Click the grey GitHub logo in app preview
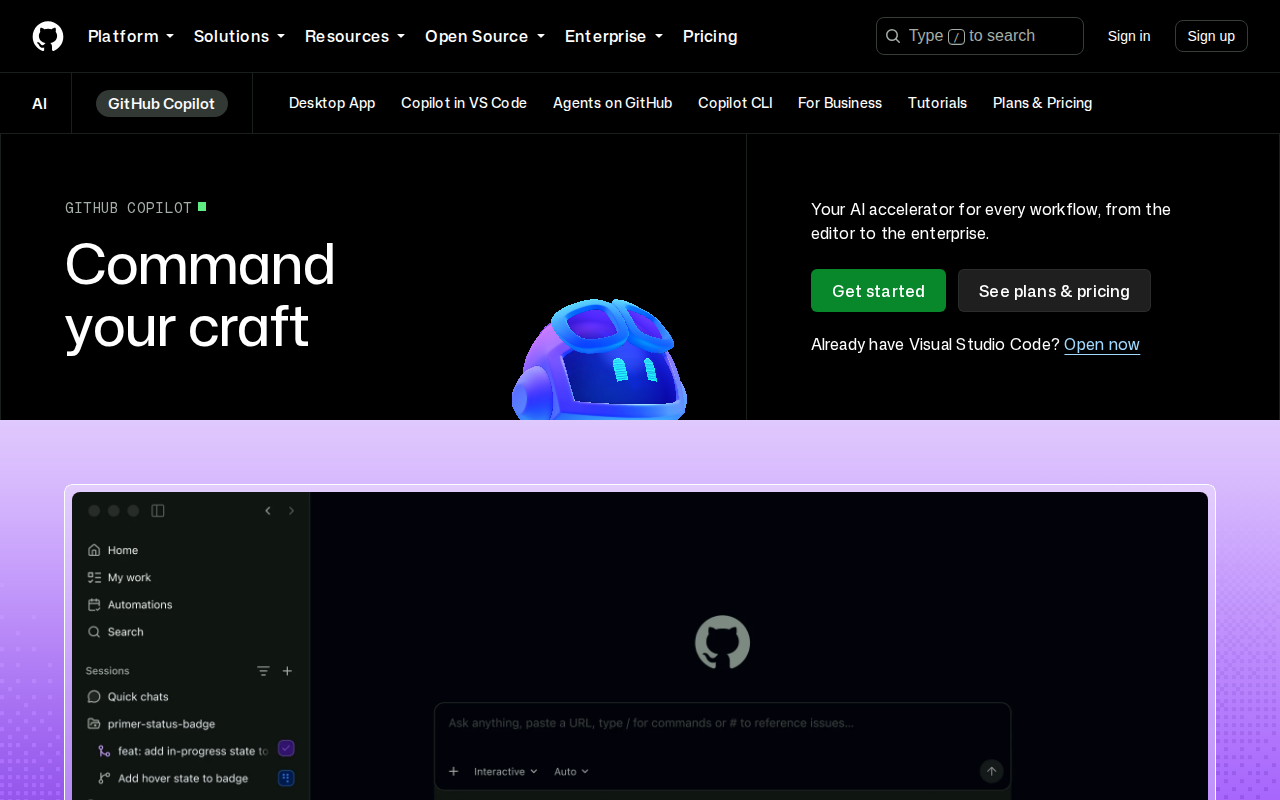Screen dimensions: 1280x800 (x=722, y=643)
